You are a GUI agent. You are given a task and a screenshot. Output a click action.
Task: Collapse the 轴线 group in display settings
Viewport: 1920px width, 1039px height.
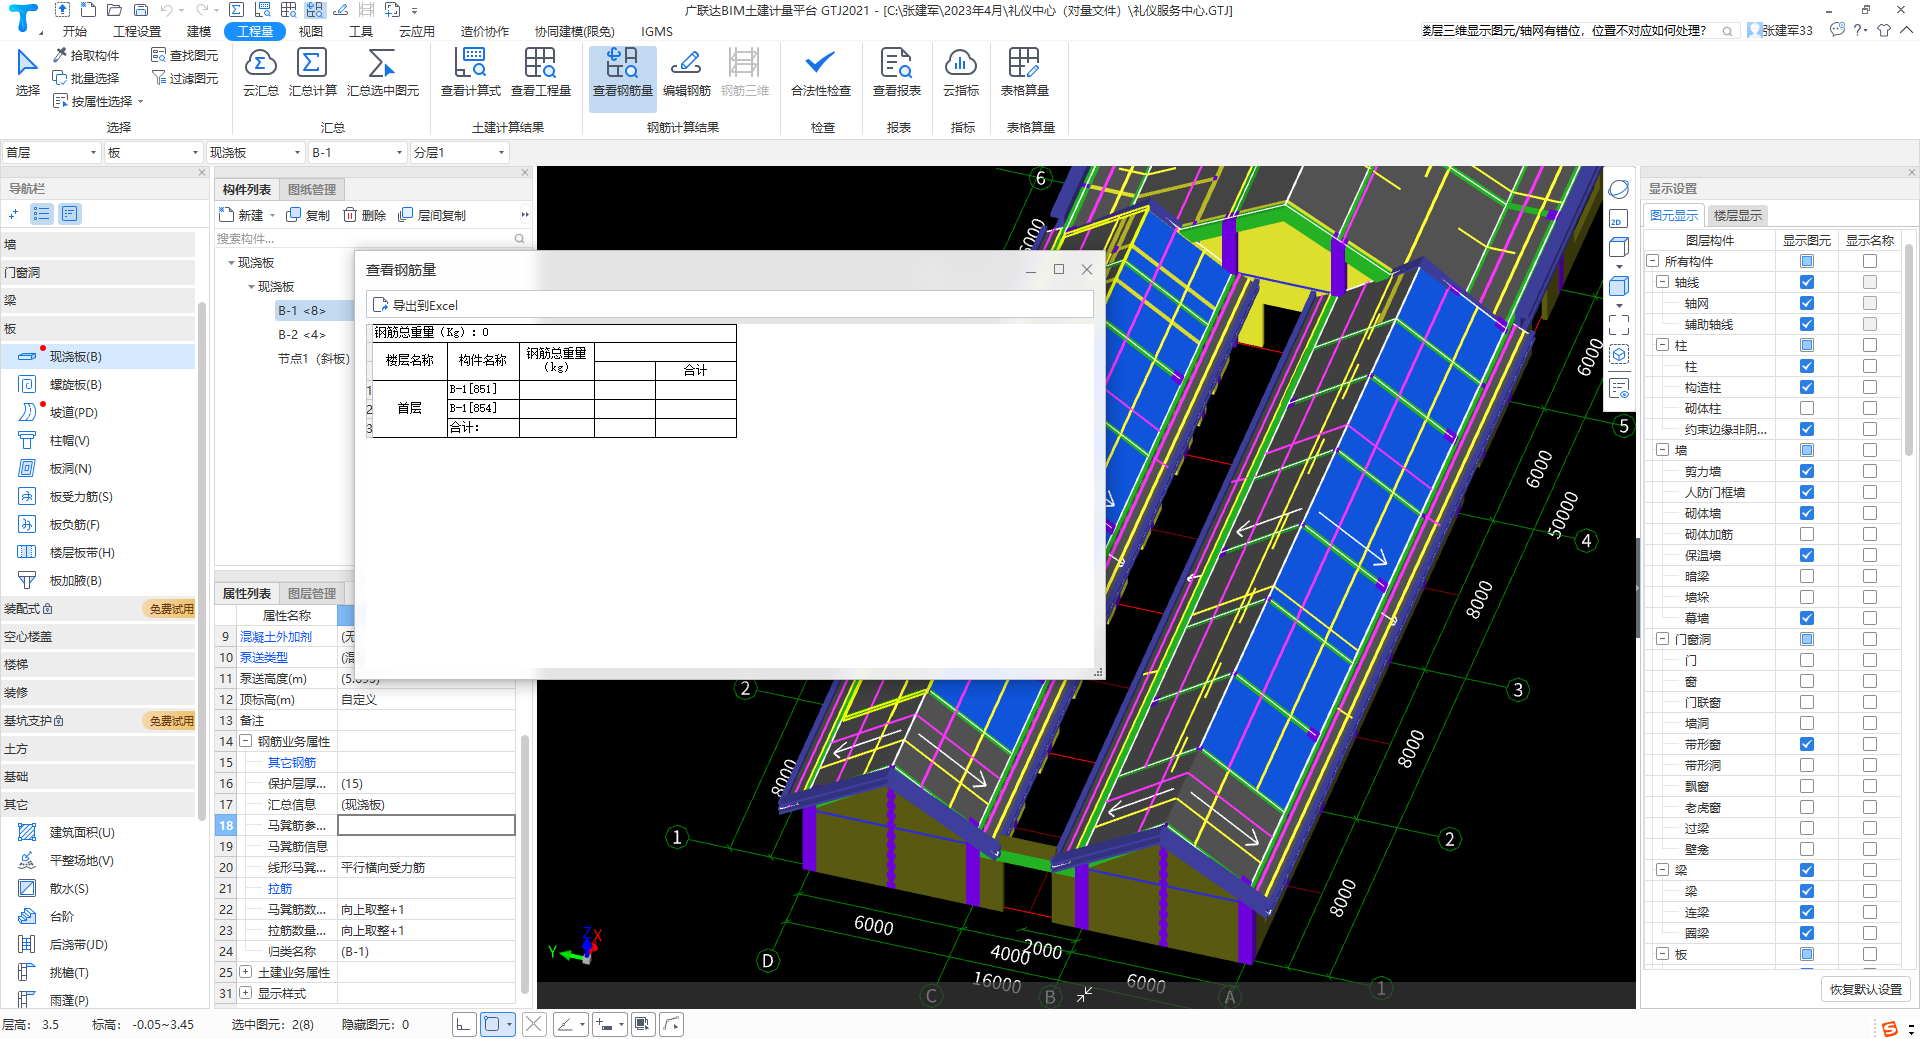coord(1662,282)
